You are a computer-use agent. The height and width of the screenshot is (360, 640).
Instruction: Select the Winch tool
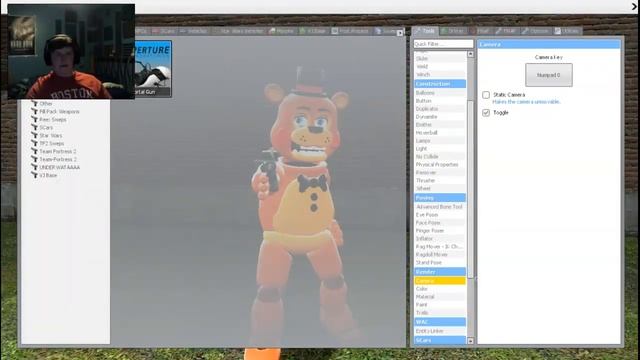(440, 75)
